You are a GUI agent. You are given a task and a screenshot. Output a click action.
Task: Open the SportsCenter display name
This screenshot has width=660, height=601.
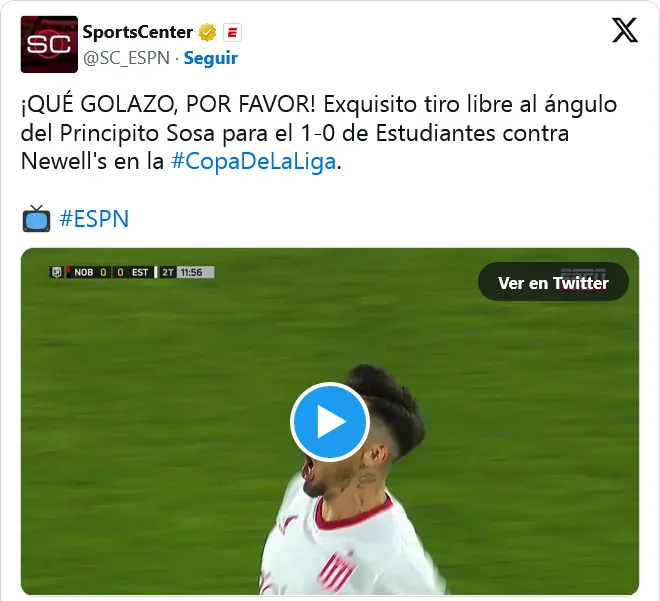point(137,32)
